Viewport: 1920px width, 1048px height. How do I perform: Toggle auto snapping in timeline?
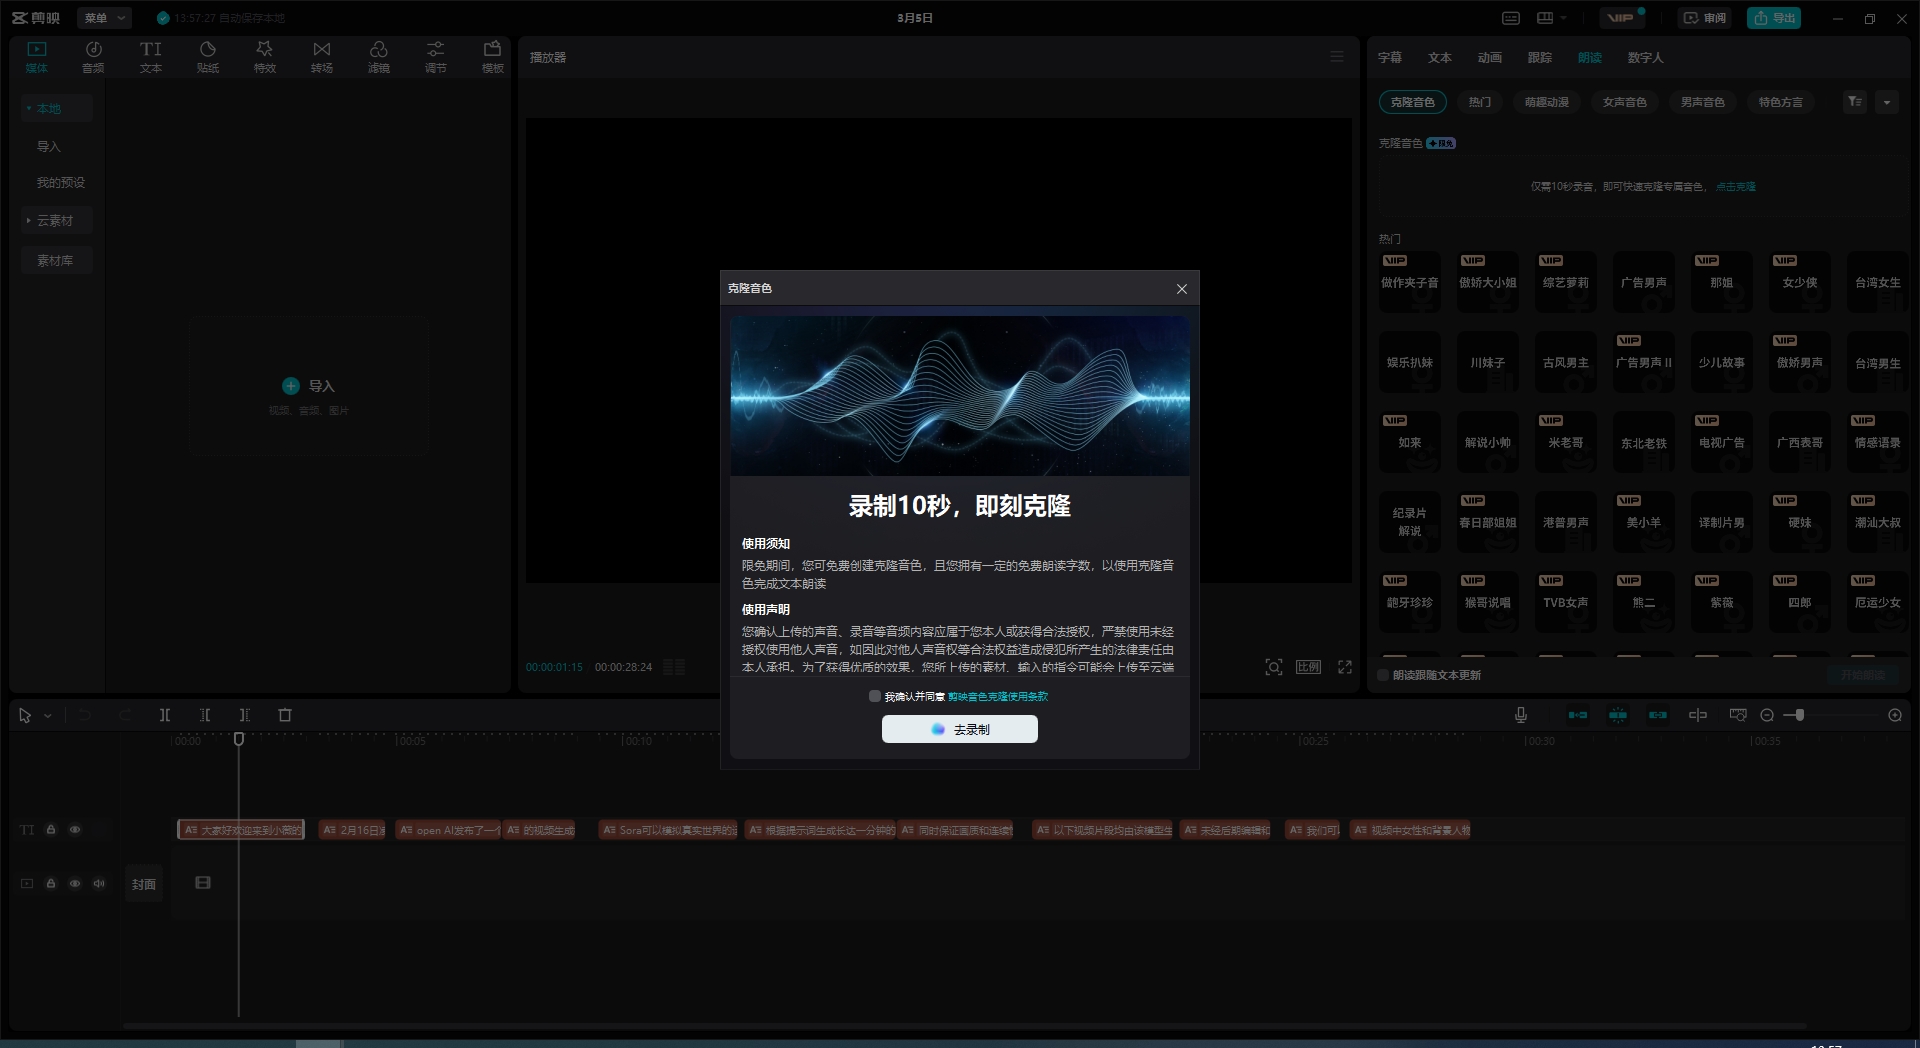pos(1618,715)
